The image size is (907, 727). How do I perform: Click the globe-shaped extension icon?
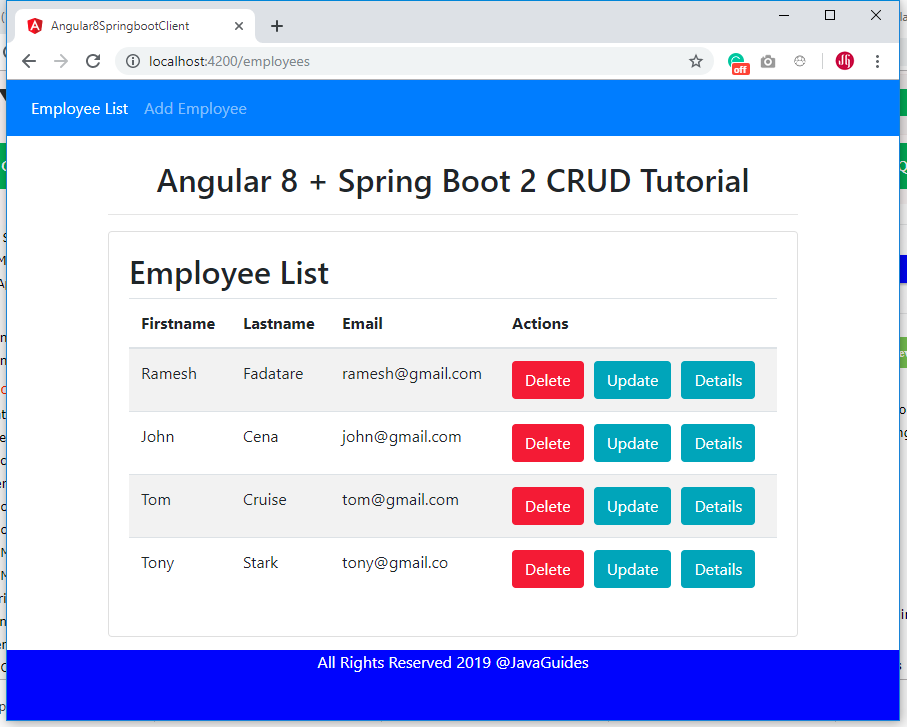[799, 61]
